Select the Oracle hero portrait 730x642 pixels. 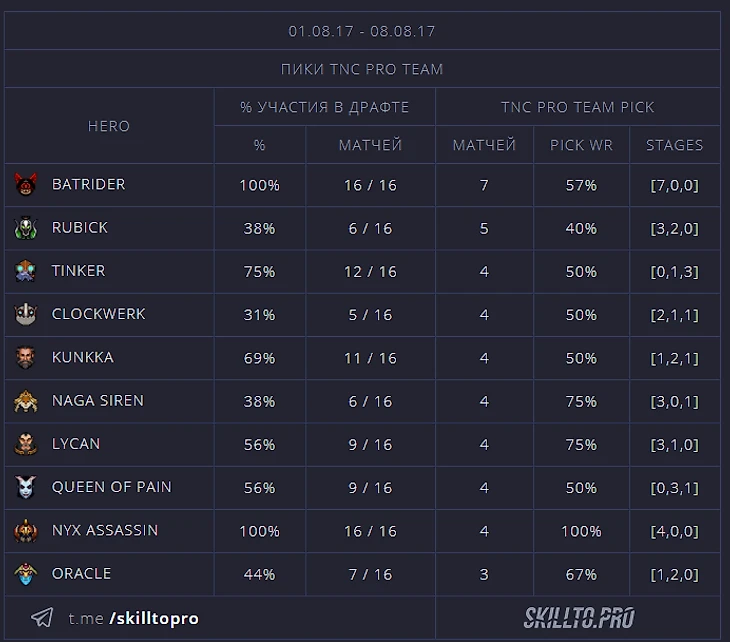click(x=26, y=574)
